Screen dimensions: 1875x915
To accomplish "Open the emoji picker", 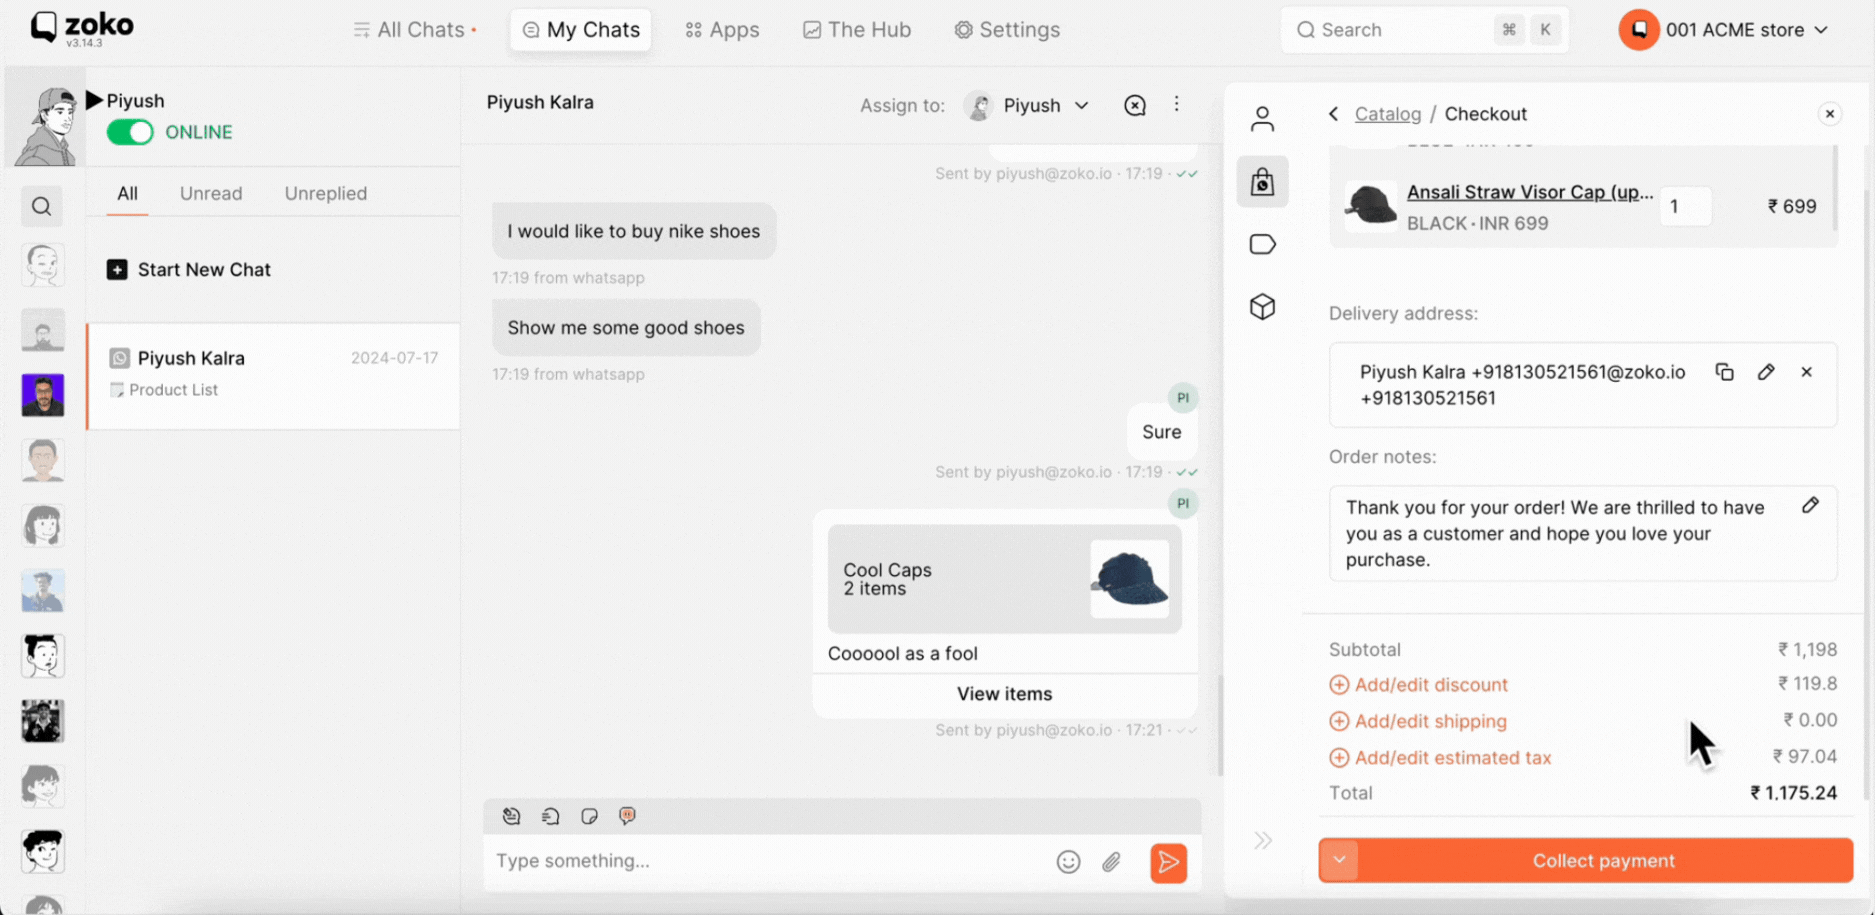I will pos(1068,862).
